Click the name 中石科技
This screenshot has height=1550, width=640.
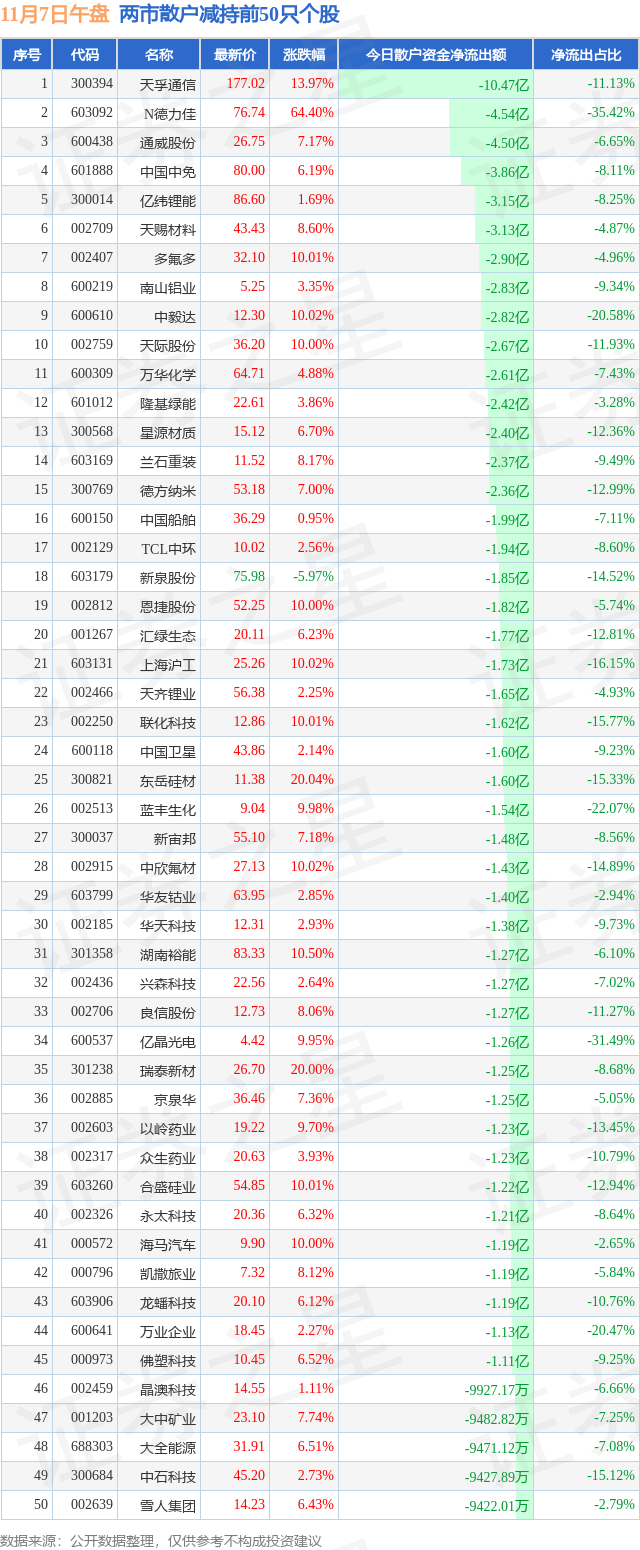pyautogui.click(x=168, y=1476)
